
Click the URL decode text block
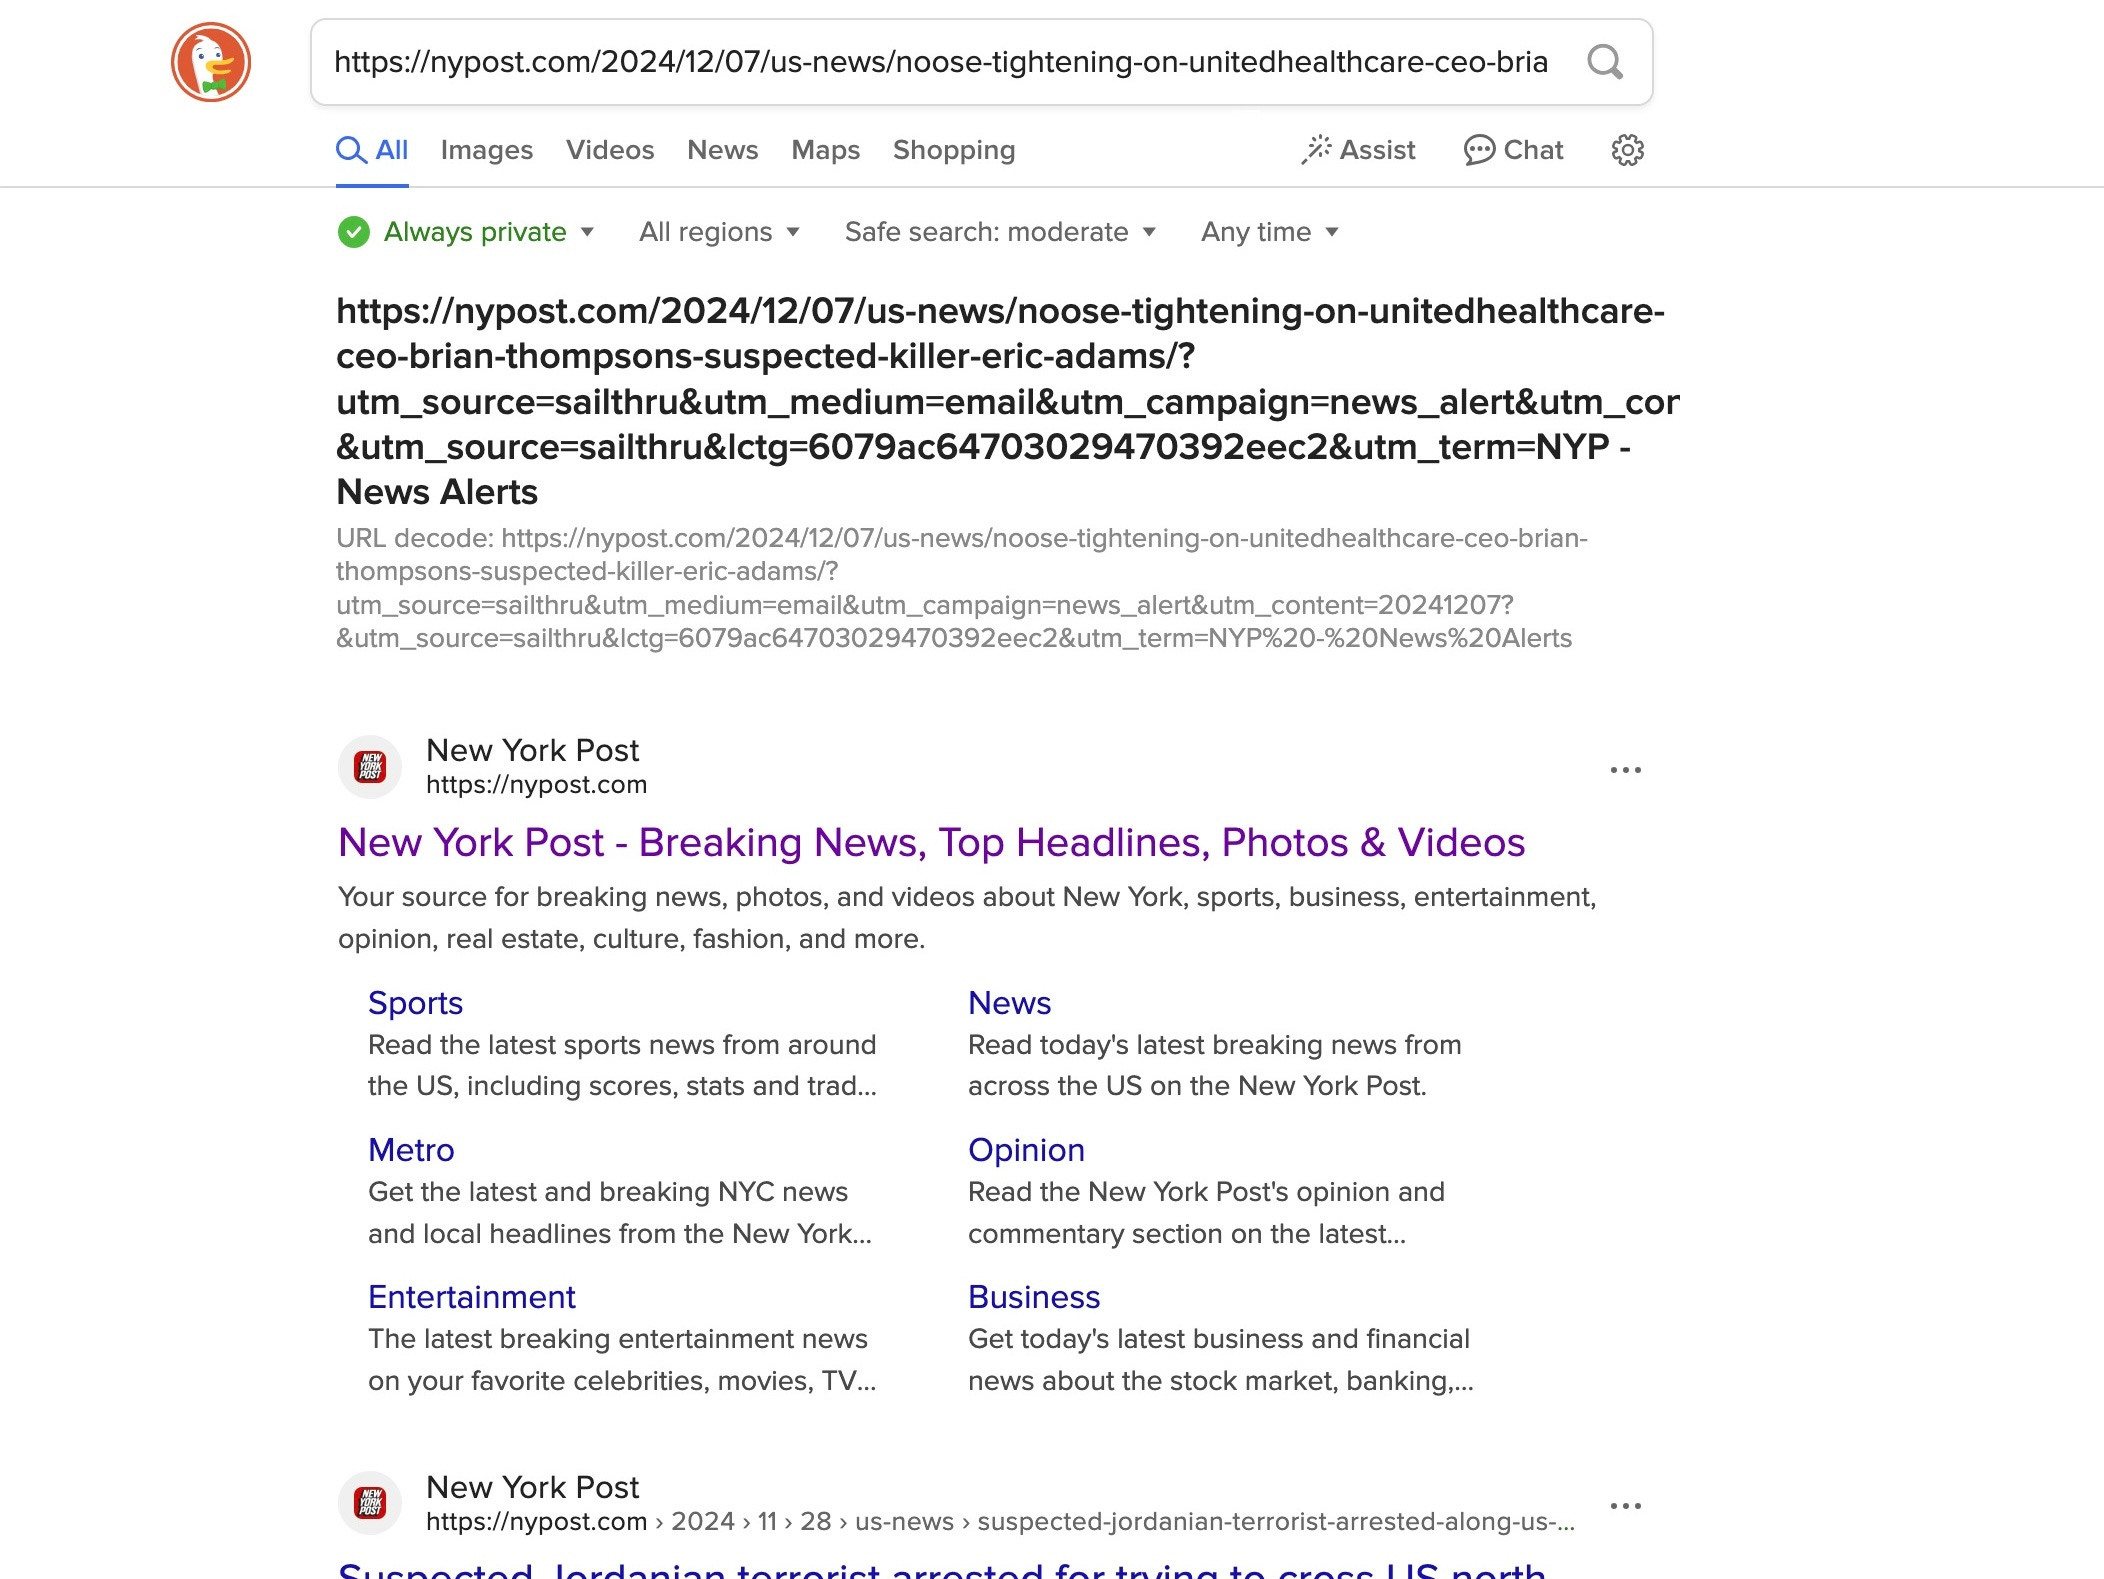(x=962, y=588)
